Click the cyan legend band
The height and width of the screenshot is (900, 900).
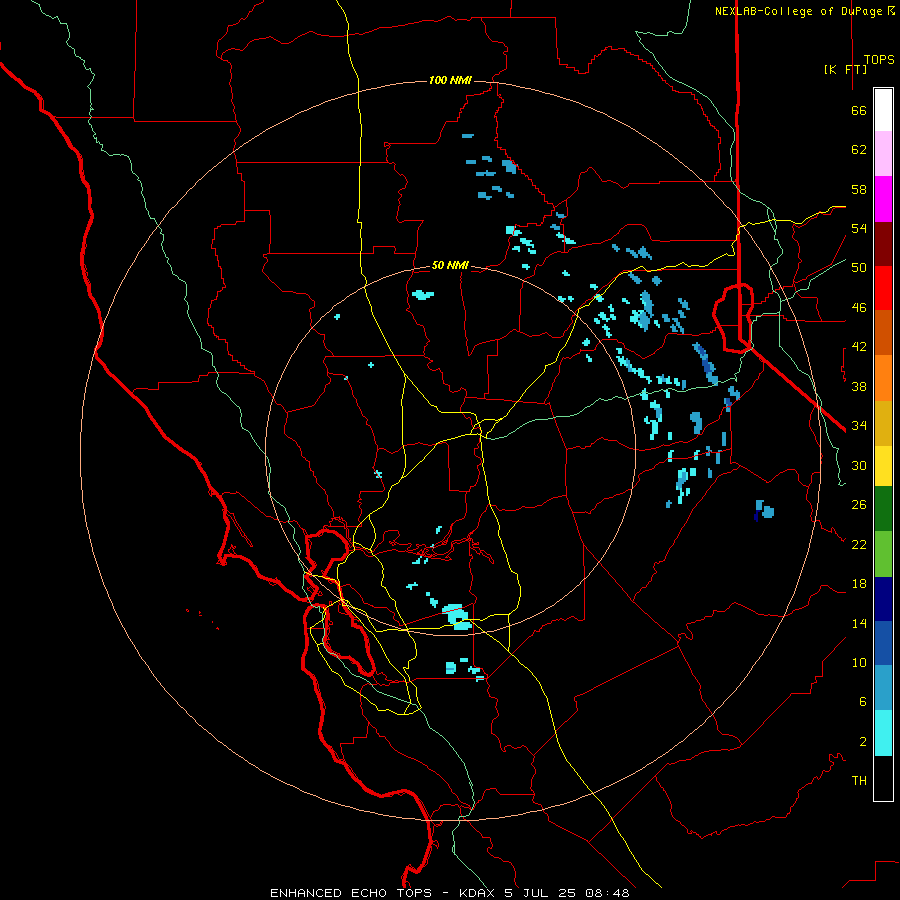883,733
